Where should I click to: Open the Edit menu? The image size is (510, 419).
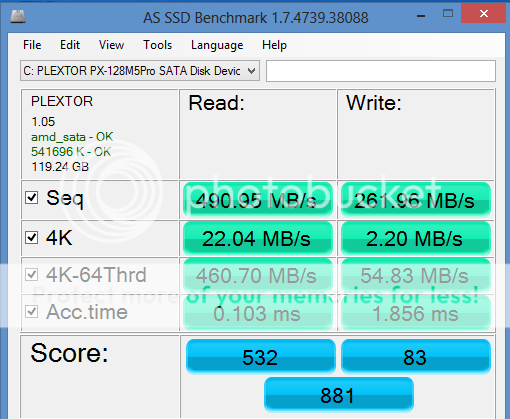(x=70, y=45)
